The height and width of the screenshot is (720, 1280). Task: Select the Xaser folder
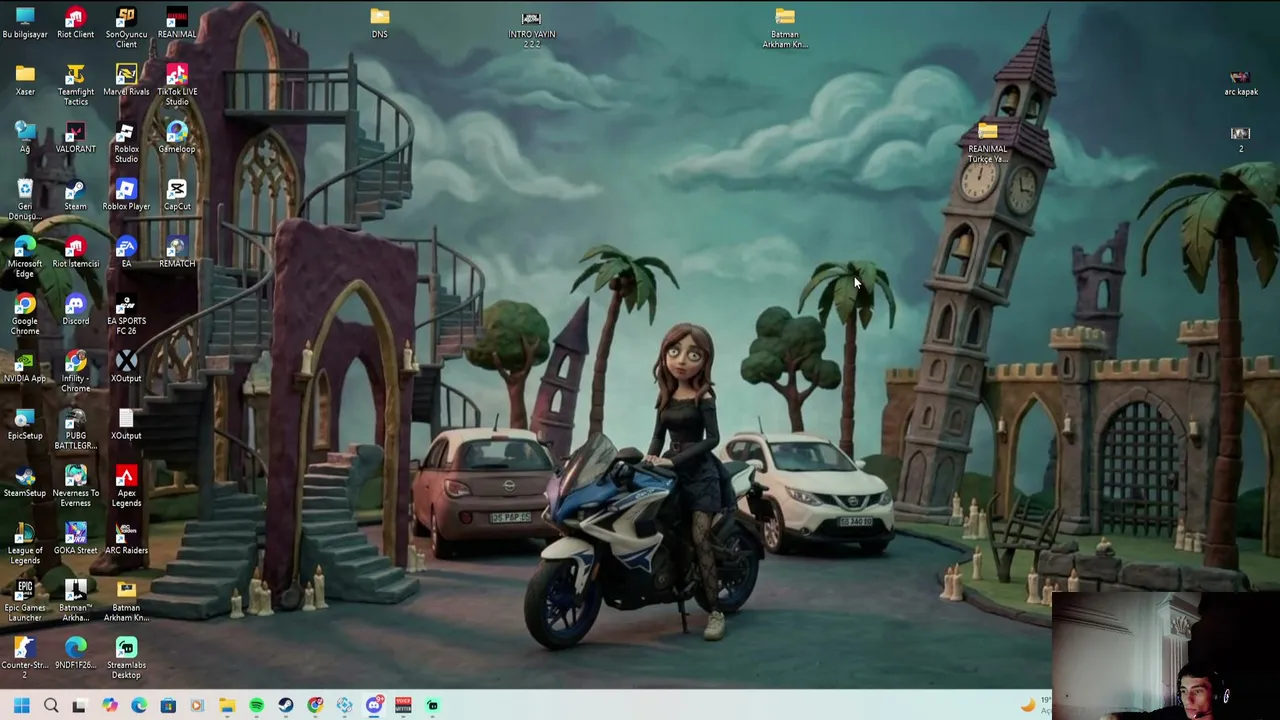click(25, 80)
